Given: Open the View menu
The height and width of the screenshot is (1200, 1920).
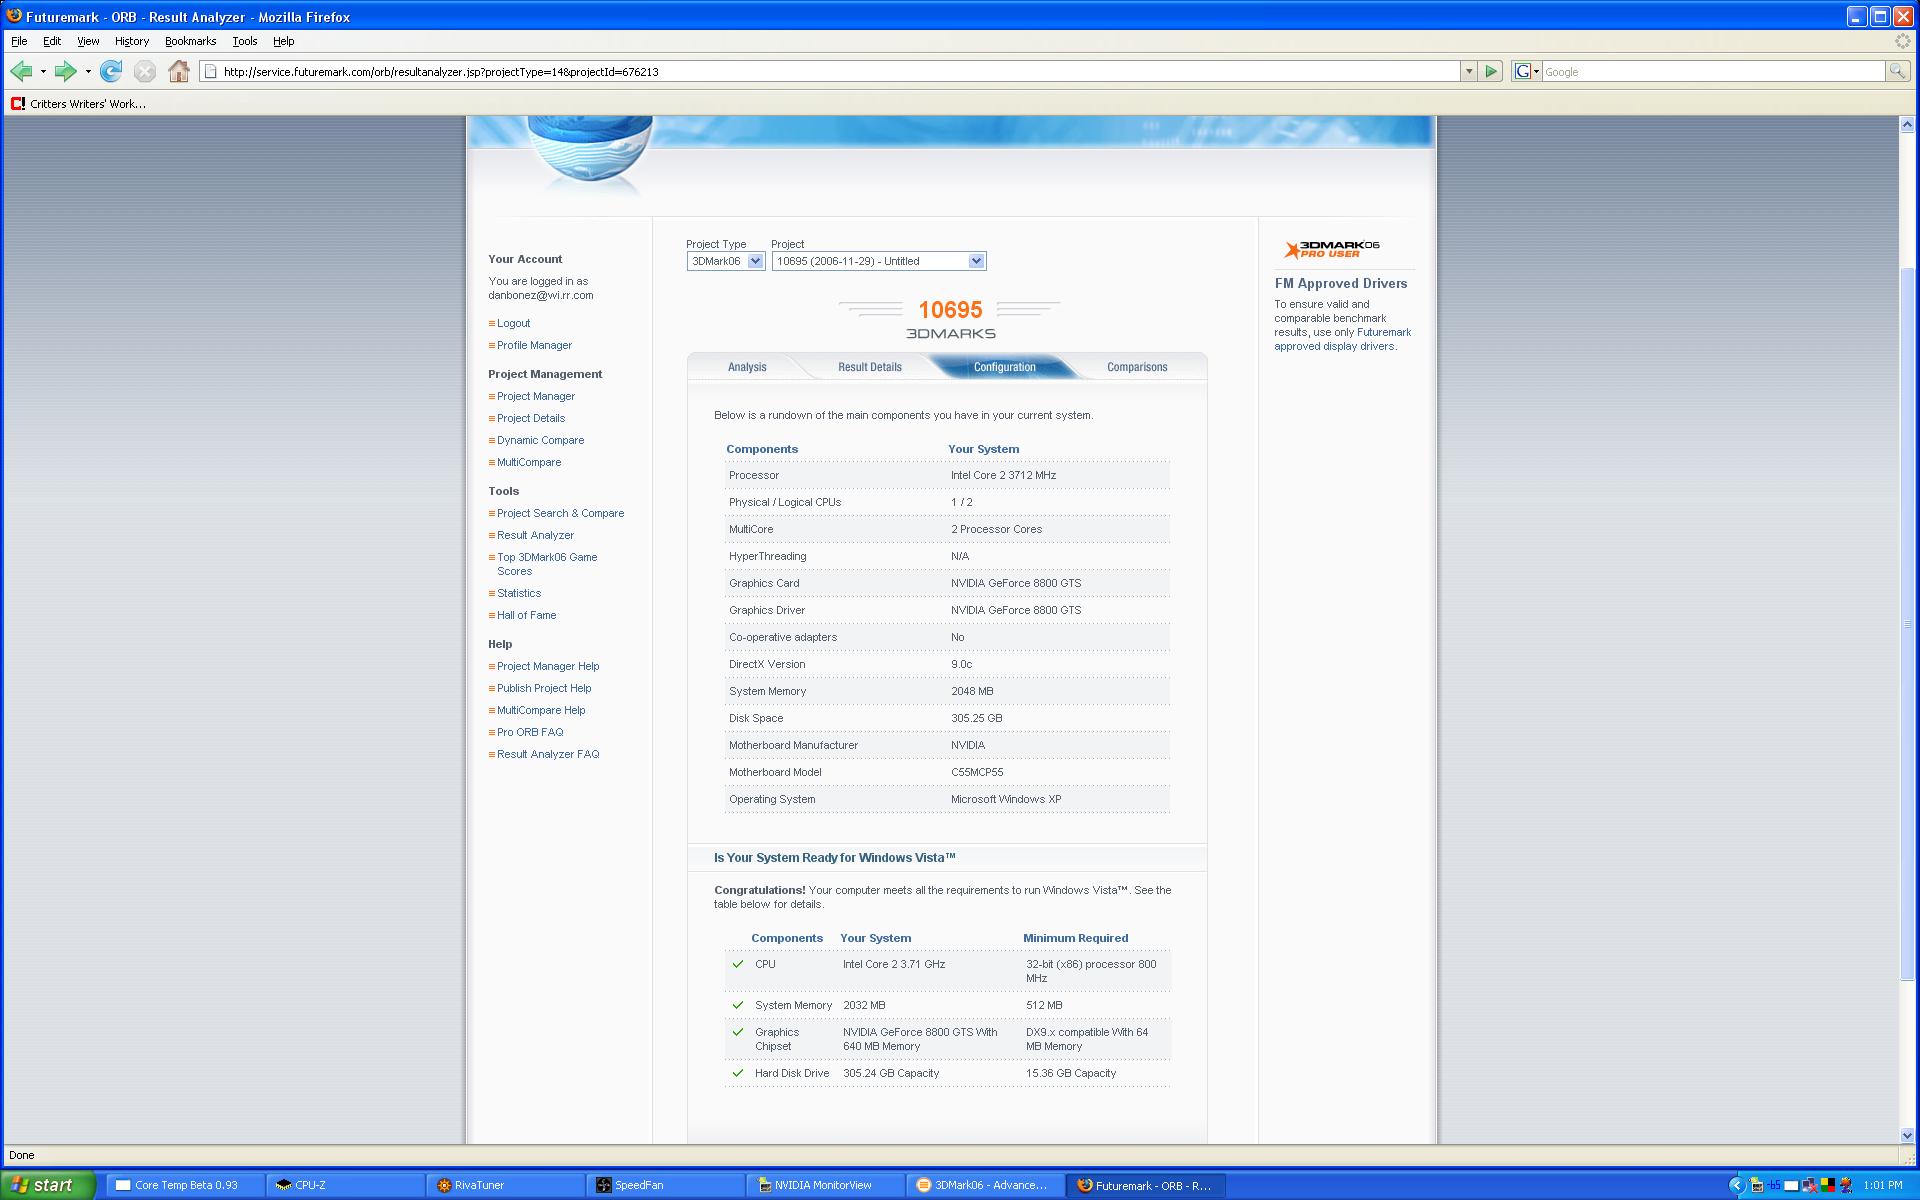Looking at the screenshot, I should 88,41.
